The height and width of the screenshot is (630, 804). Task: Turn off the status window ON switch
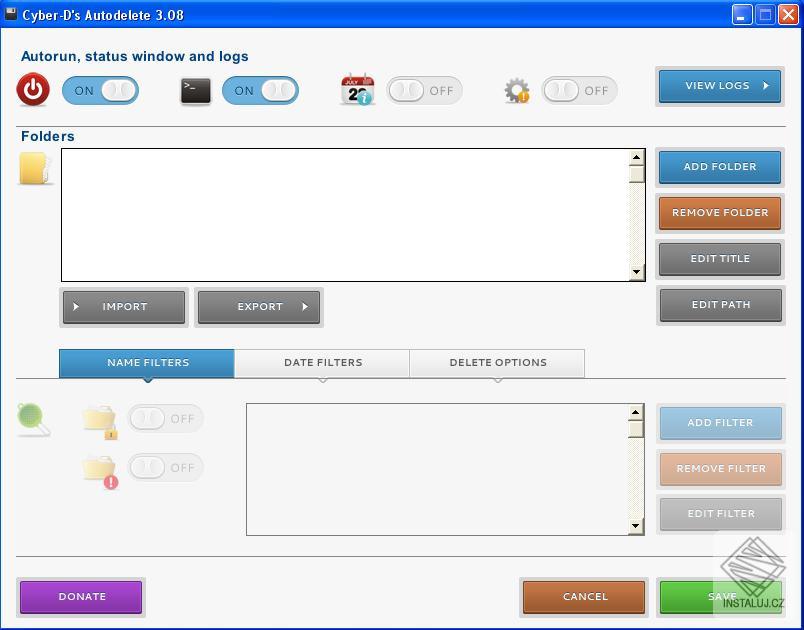pyautogui.click(x=260, y=91)
